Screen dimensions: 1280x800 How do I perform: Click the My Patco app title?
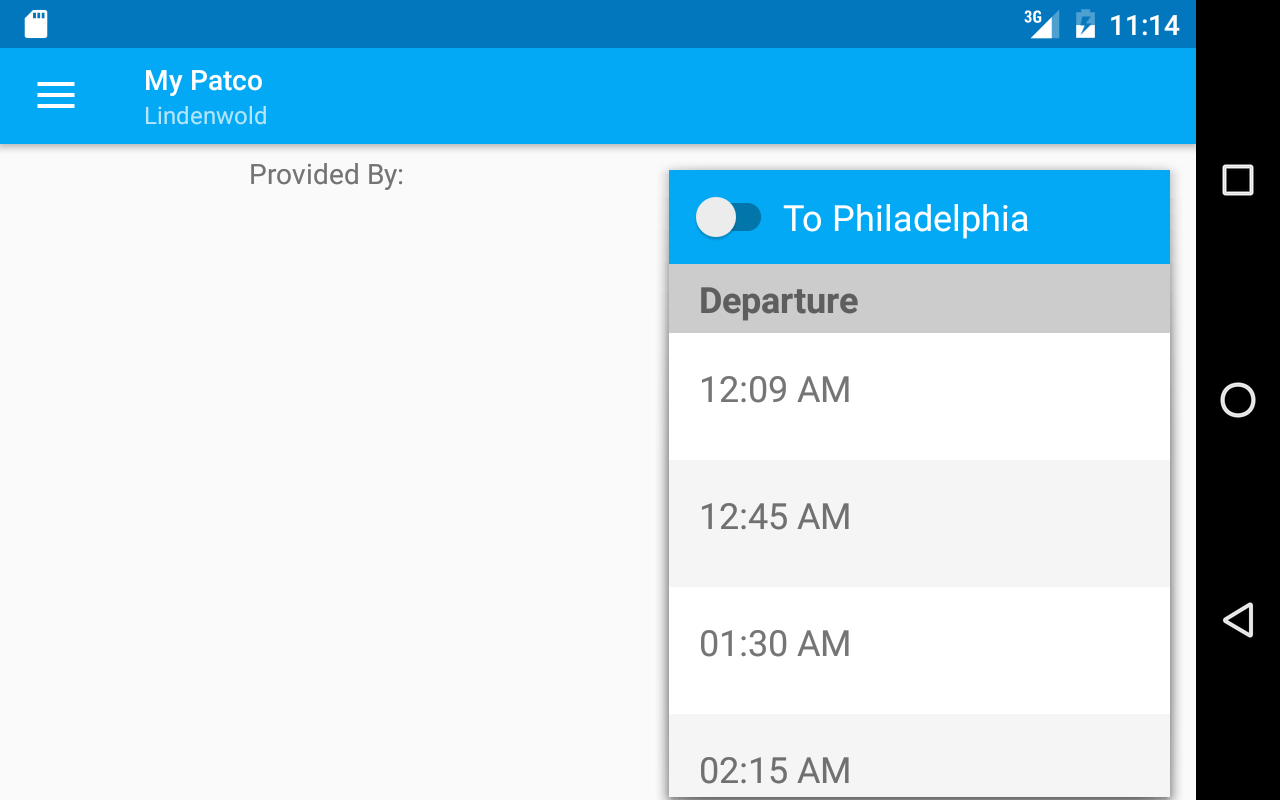203,81
